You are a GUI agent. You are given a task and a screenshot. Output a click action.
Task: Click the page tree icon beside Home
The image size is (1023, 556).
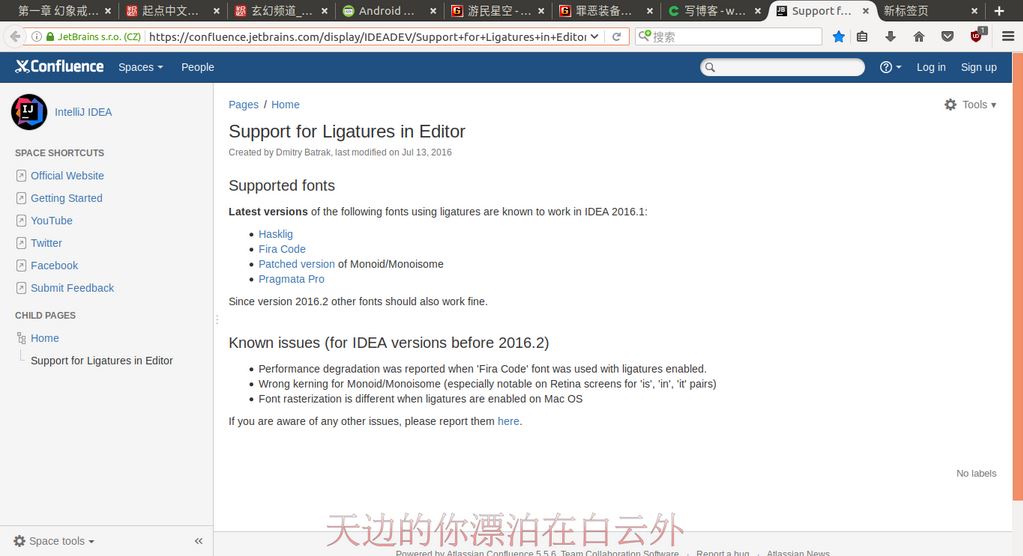21,338
